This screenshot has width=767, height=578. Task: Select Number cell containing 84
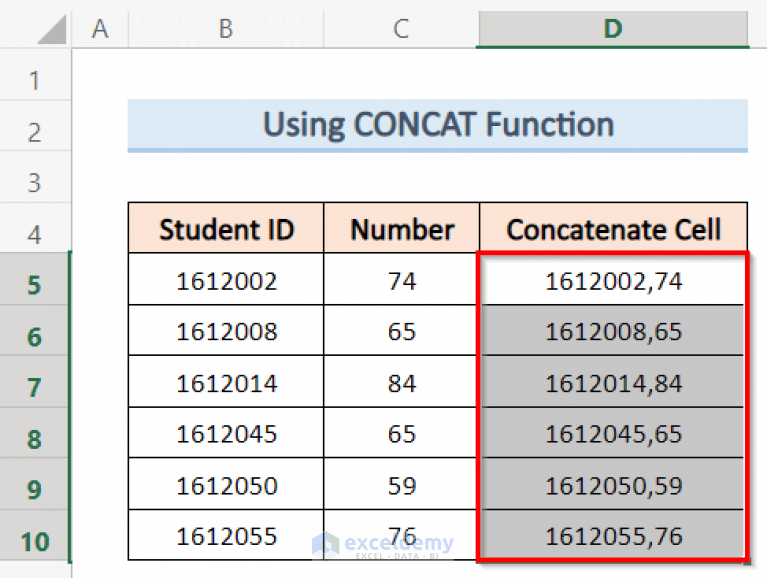point(402,382)
